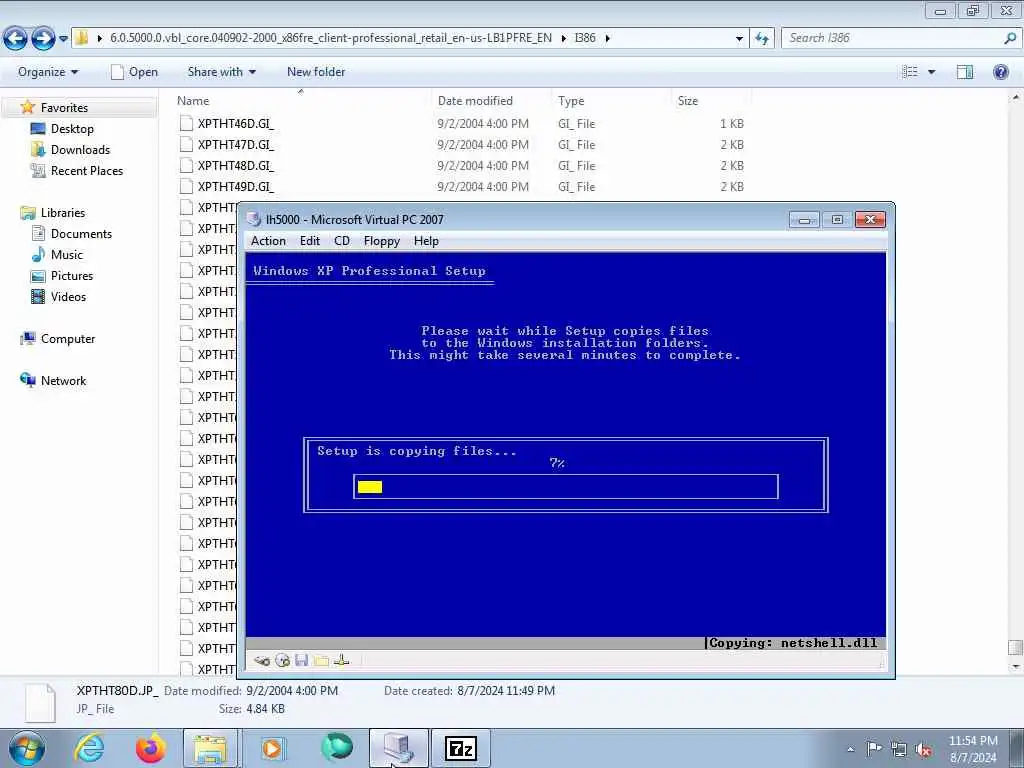This screenshot has width=1024, height=768.
Task: Expand the address bar history dropdown
Action: (x=739, y=39)
